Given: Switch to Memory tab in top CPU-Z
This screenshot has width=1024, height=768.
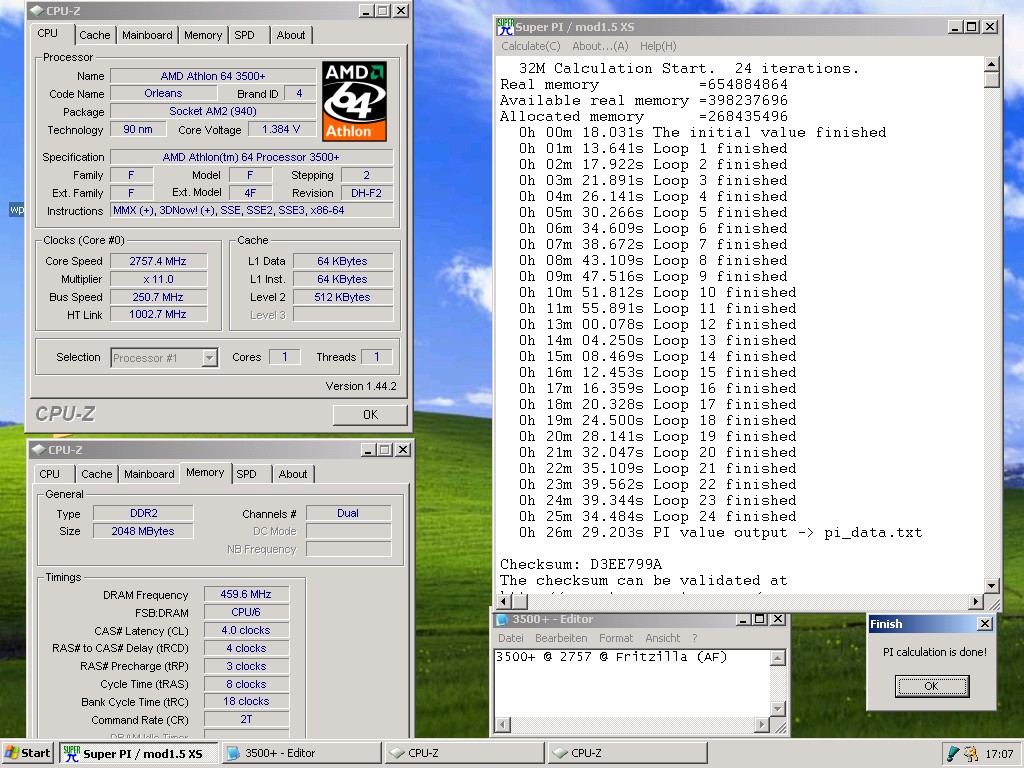Looking at the screenshot, I should tap(202, 35).
